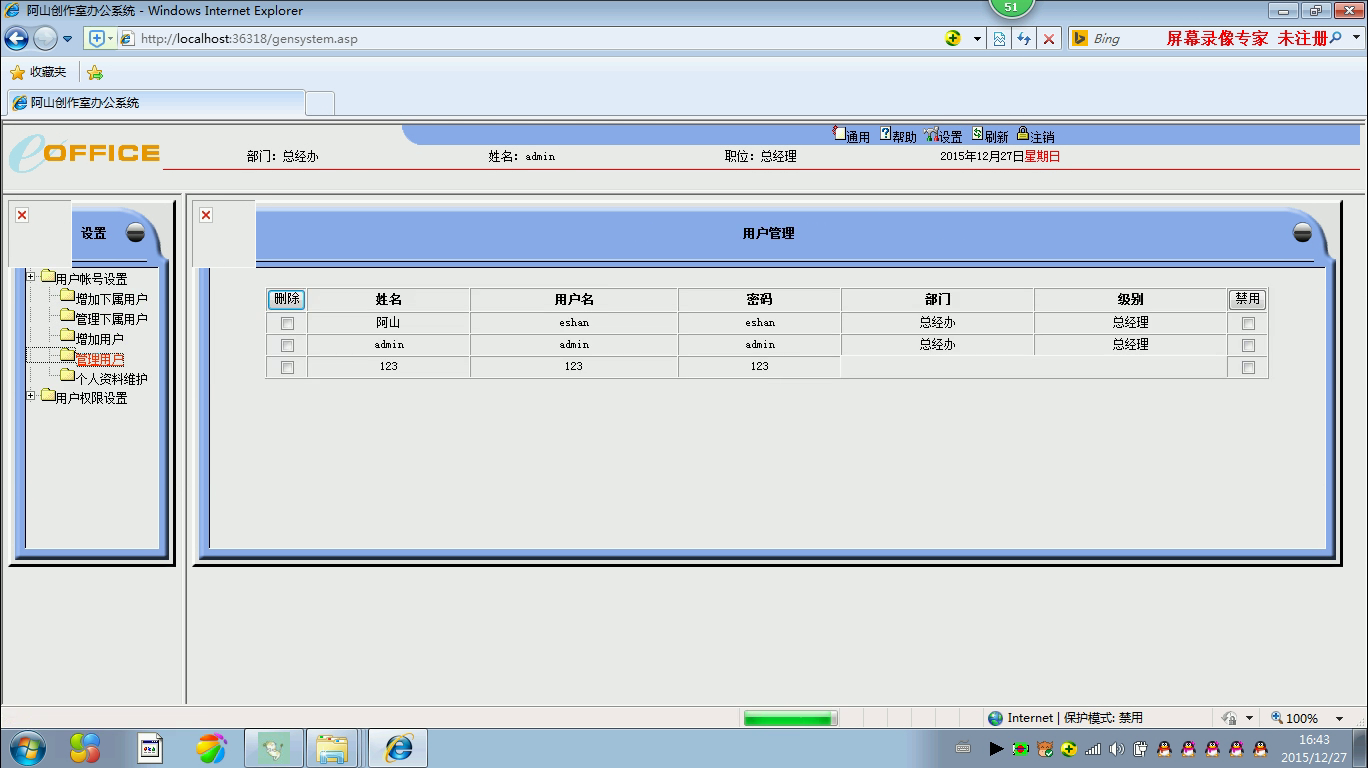
Task: Select 用户权限设置 folder in tree
Action: point(84,397)
